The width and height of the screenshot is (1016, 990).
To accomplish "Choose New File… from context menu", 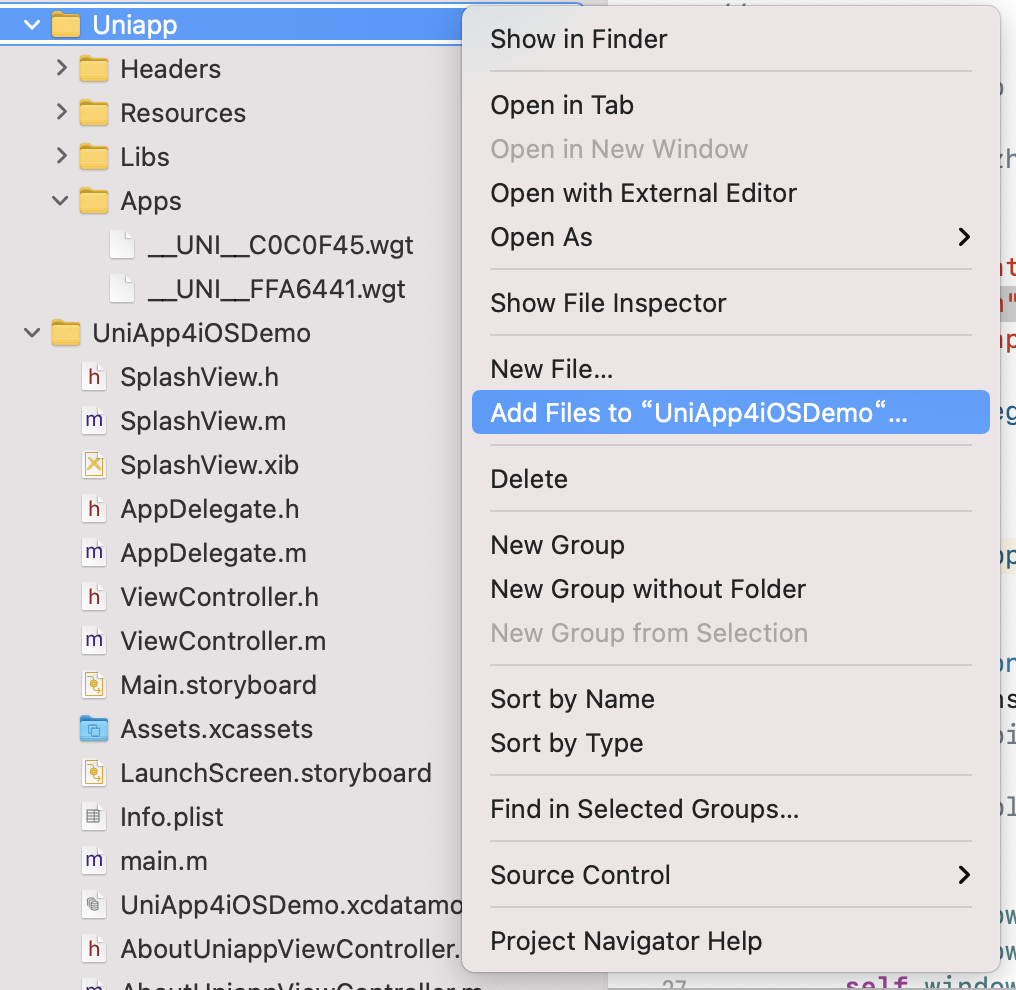I will click(x=731, y=369).
